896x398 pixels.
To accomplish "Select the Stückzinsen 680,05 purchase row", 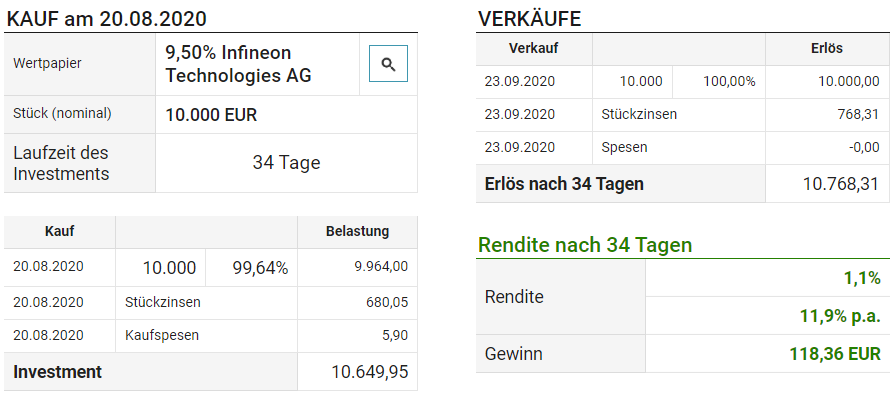I will coord(211,303).
